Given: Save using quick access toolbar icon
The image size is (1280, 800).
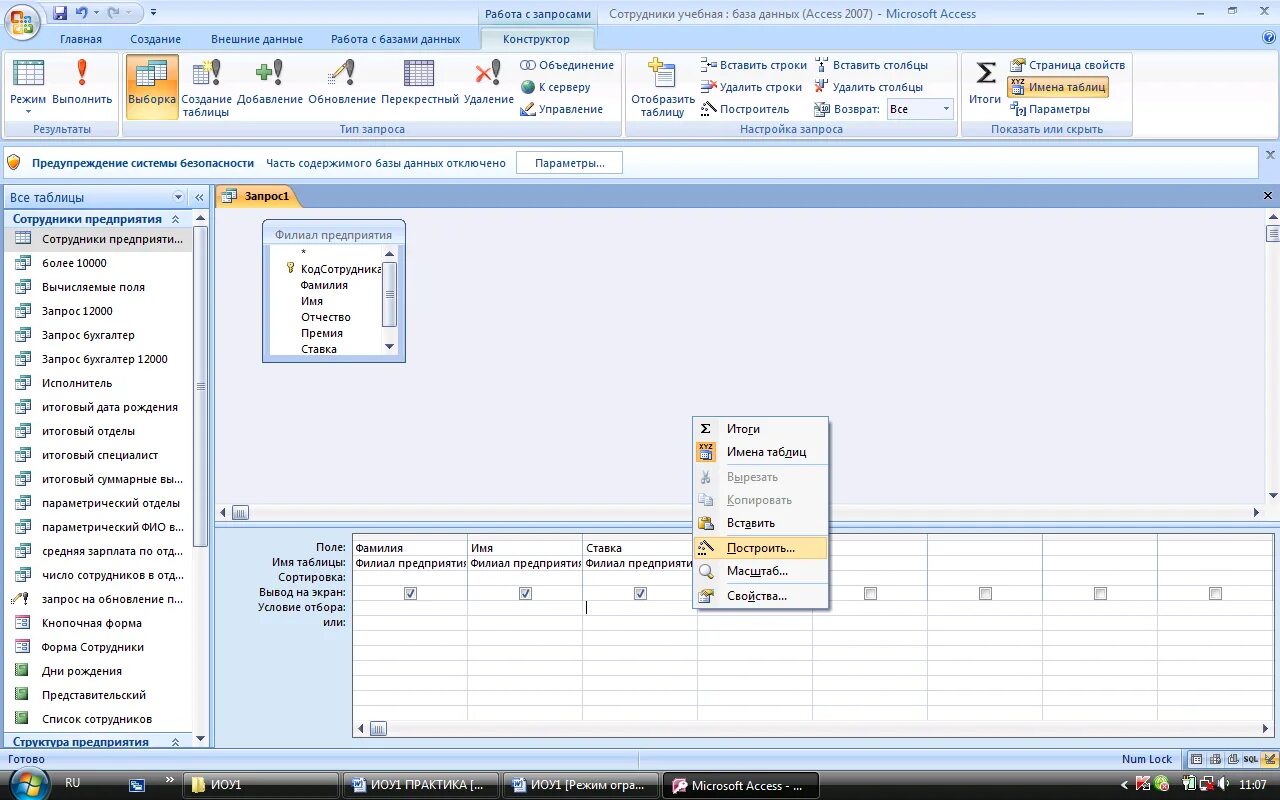Looking at the screenshot, I should (60, 13).
